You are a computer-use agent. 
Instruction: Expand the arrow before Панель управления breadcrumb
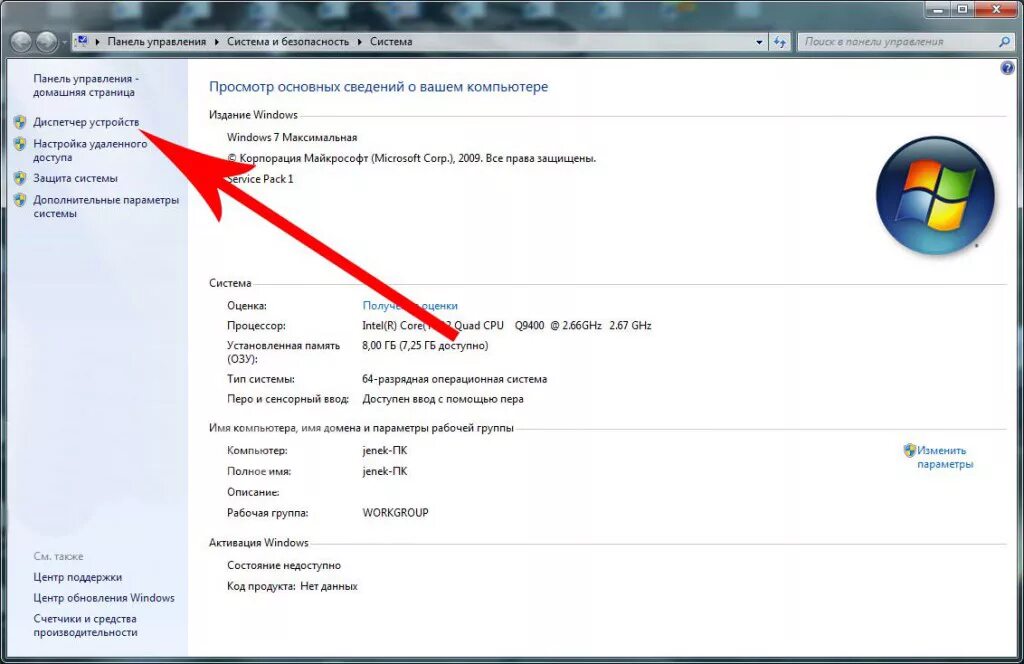pyautogui.click(x=97, y=42)
